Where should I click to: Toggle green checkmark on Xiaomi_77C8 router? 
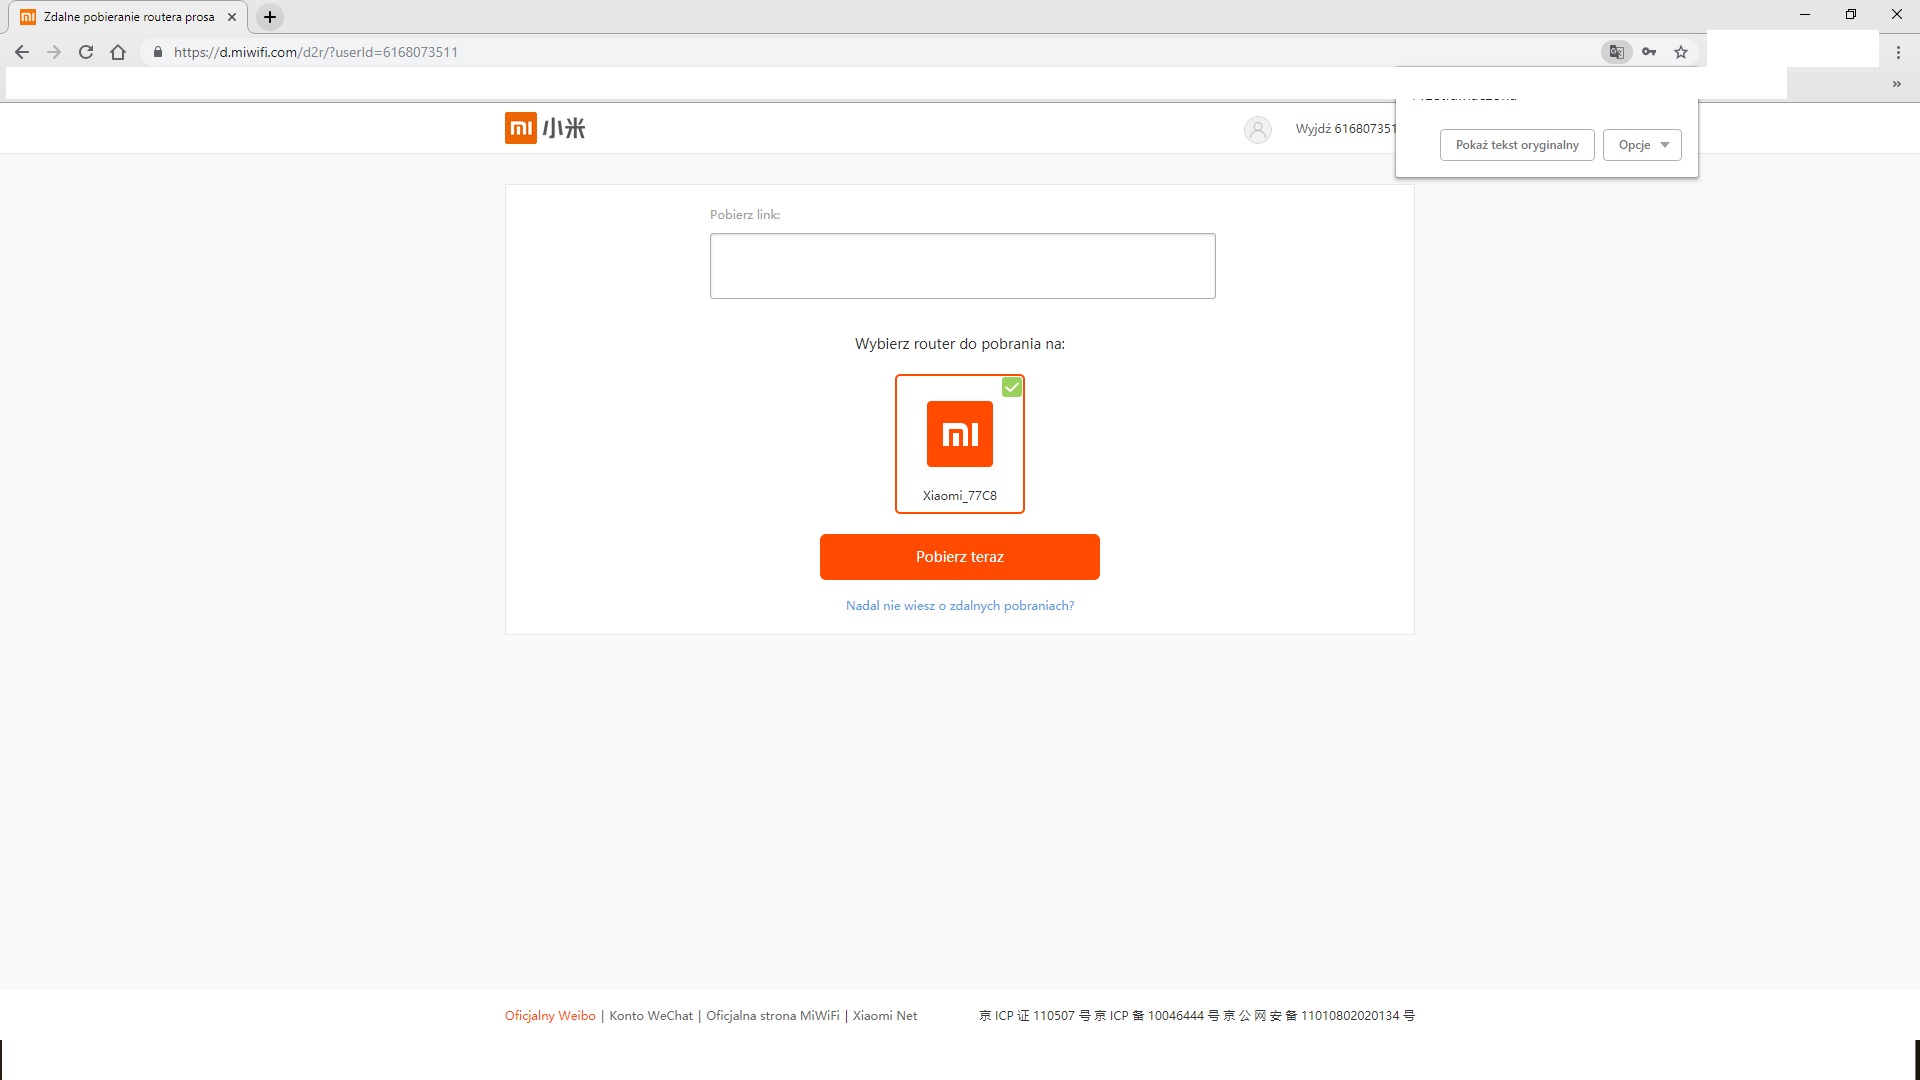pos(1012,387)
